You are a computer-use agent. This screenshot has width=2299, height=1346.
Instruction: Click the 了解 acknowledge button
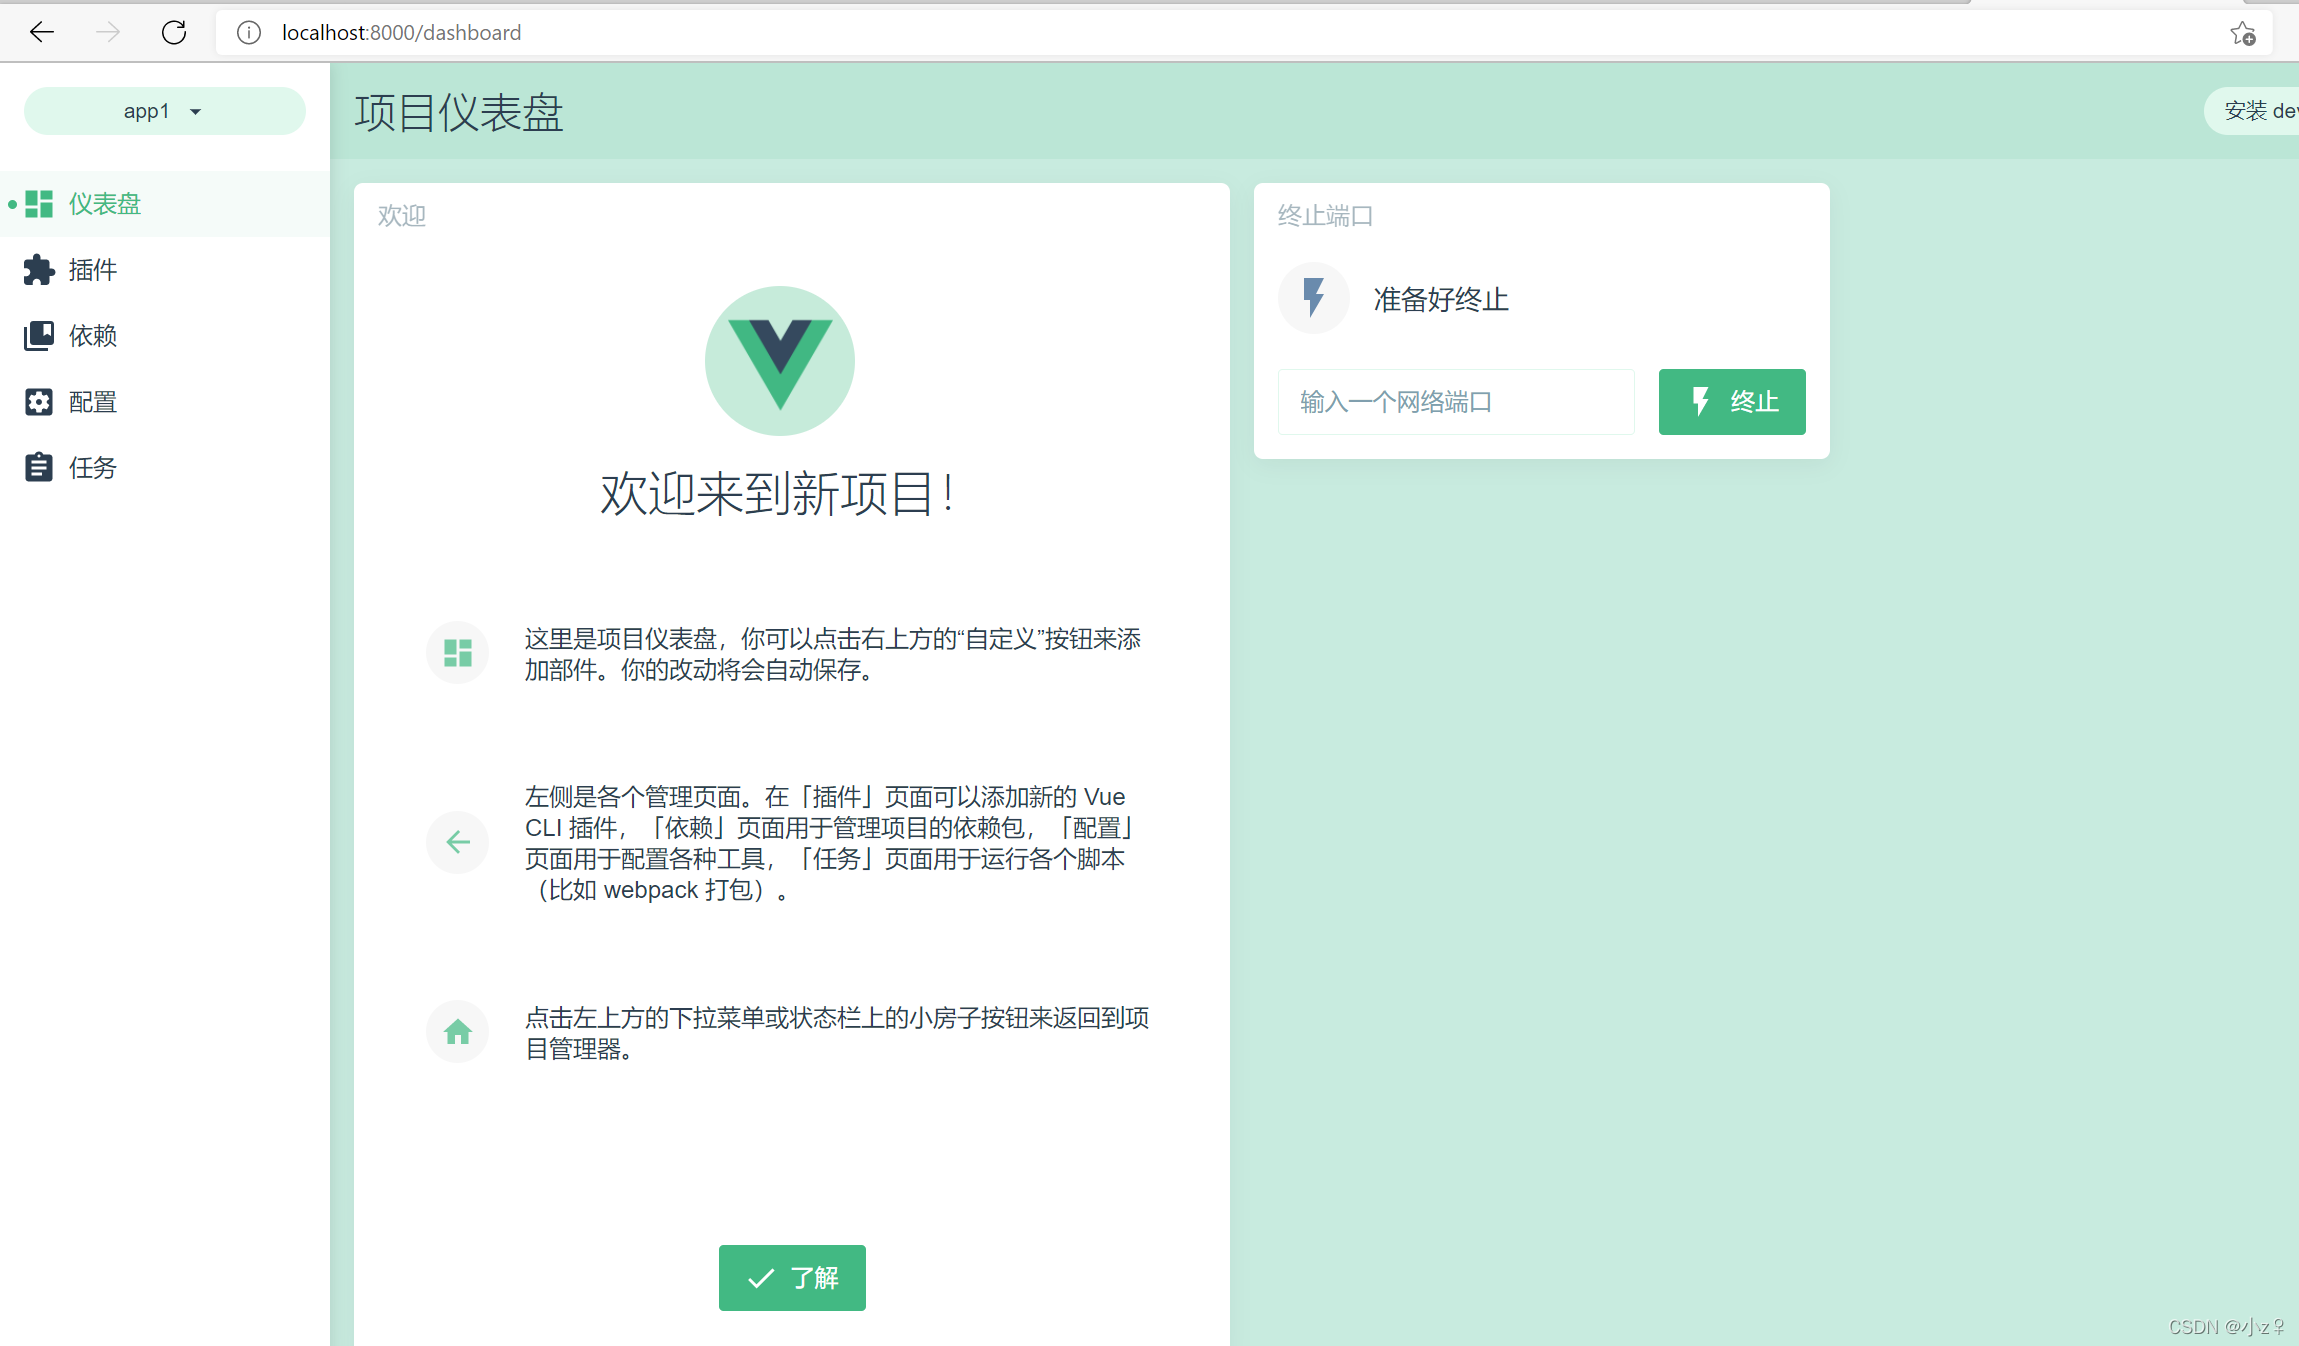pyautogui.click(x=791, y=1277)
